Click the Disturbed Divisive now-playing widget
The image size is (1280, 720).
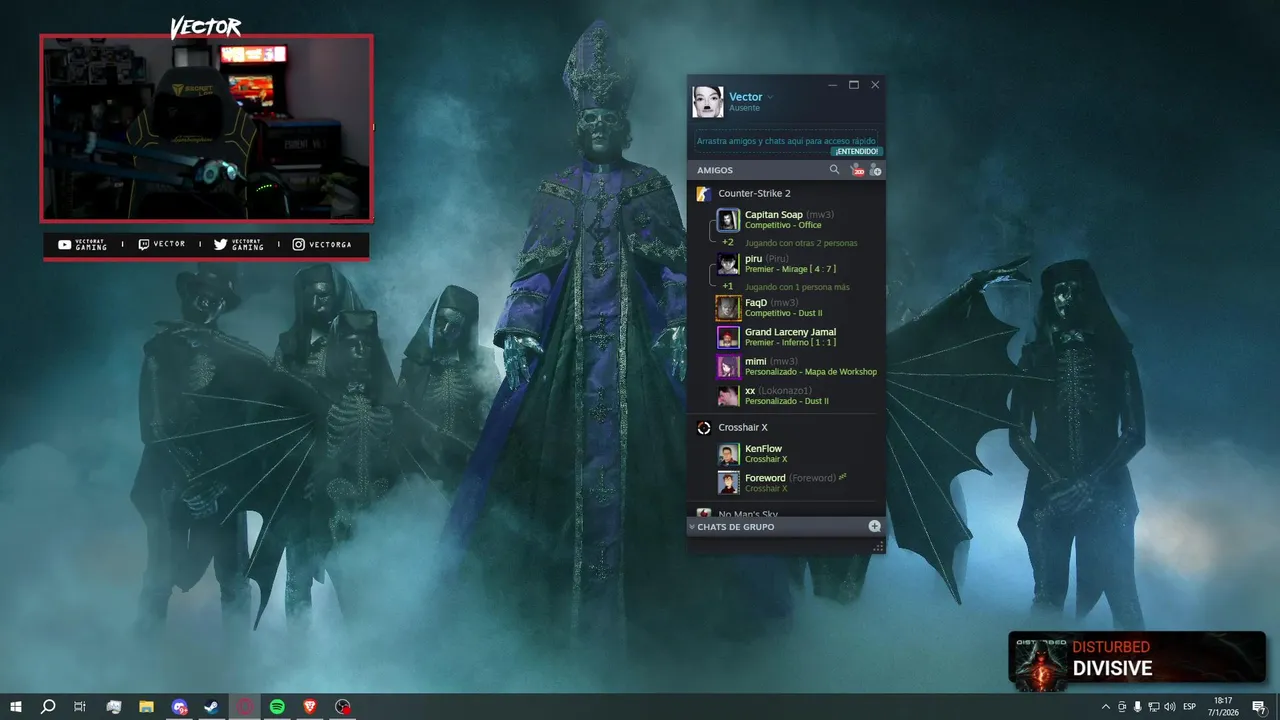point(1137,659)
